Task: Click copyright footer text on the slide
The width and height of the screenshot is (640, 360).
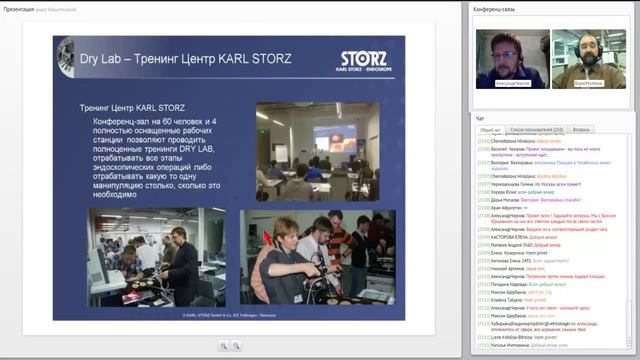Action: (x=229, y=315)
